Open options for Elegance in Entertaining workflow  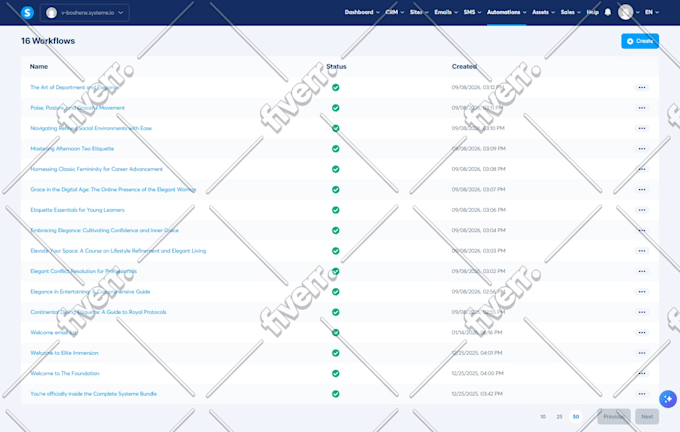[x=642, y=291]
